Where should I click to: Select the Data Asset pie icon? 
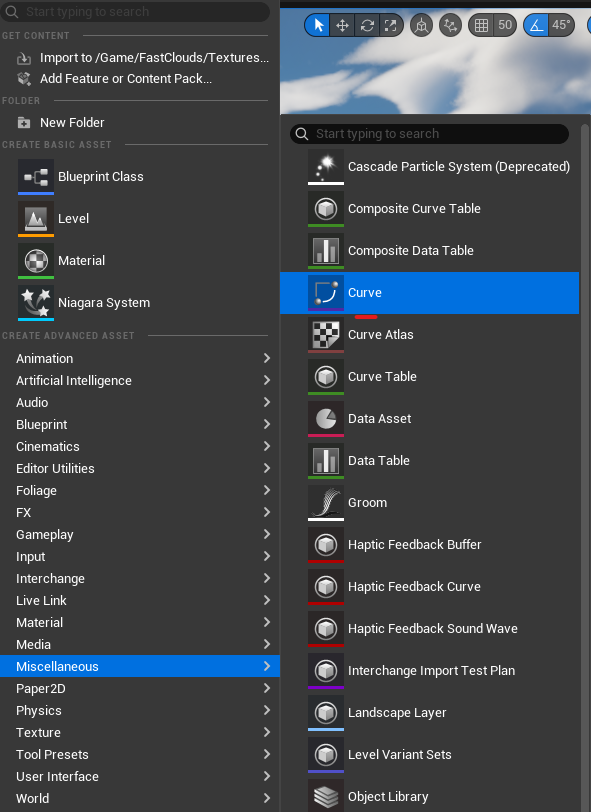(326, 418)
